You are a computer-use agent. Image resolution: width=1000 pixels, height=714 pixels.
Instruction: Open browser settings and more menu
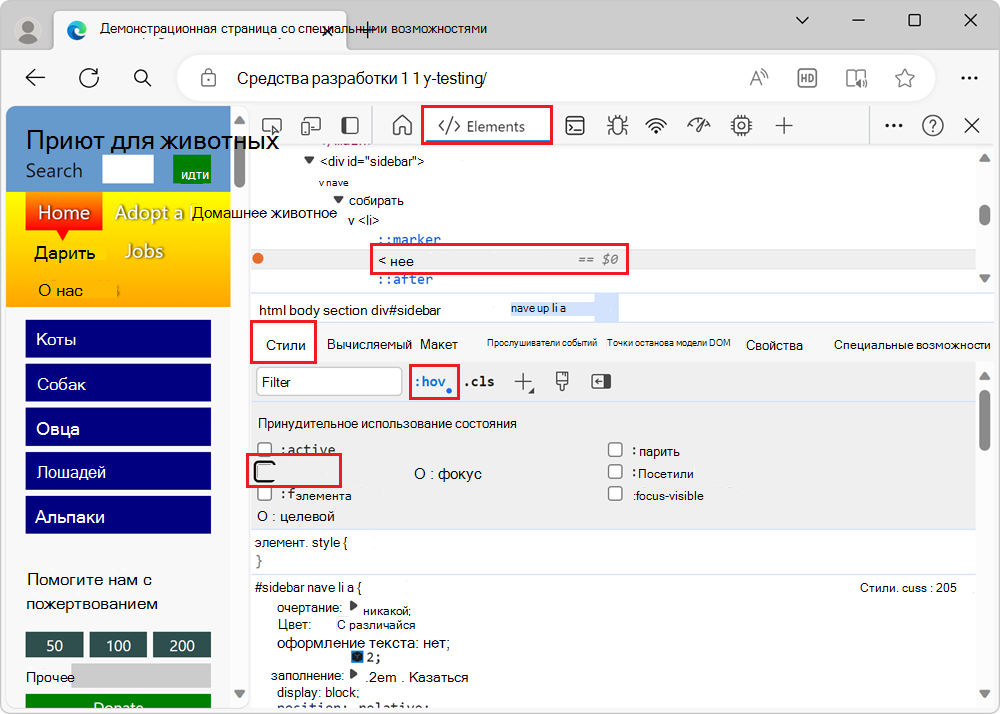(969, 78)
